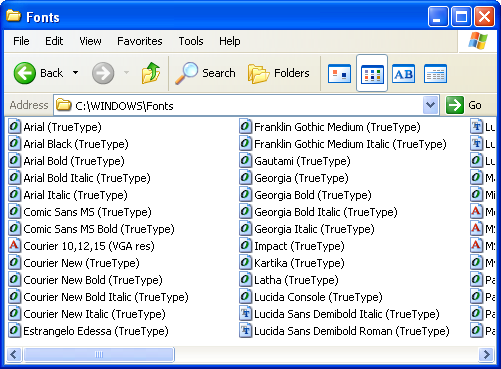Open the Help menu

point(230,41)
